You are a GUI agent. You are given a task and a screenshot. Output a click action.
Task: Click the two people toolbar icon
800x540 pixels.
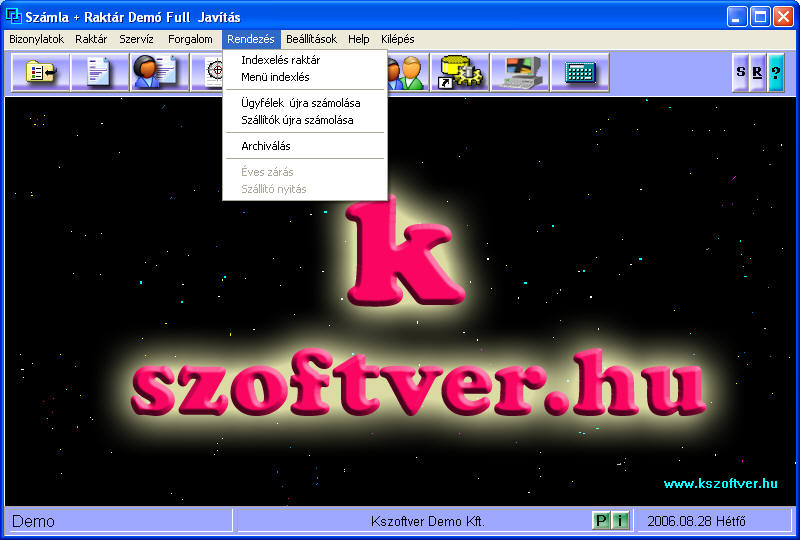407,72
